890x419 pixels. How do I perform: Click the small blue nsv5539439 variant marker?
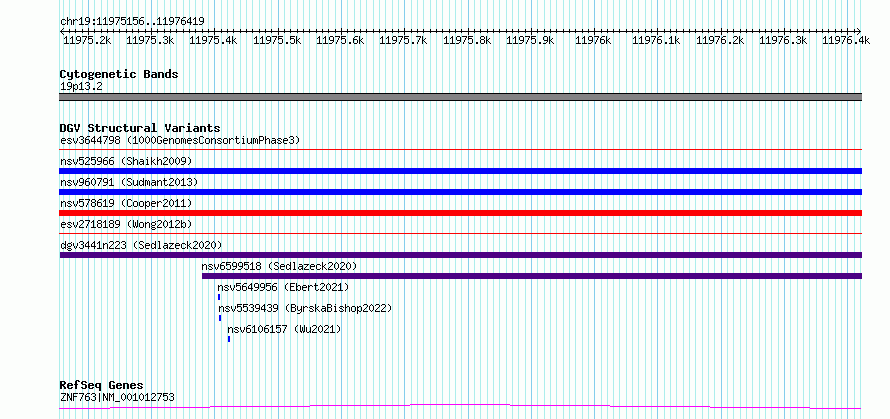(x=220, y=318)
